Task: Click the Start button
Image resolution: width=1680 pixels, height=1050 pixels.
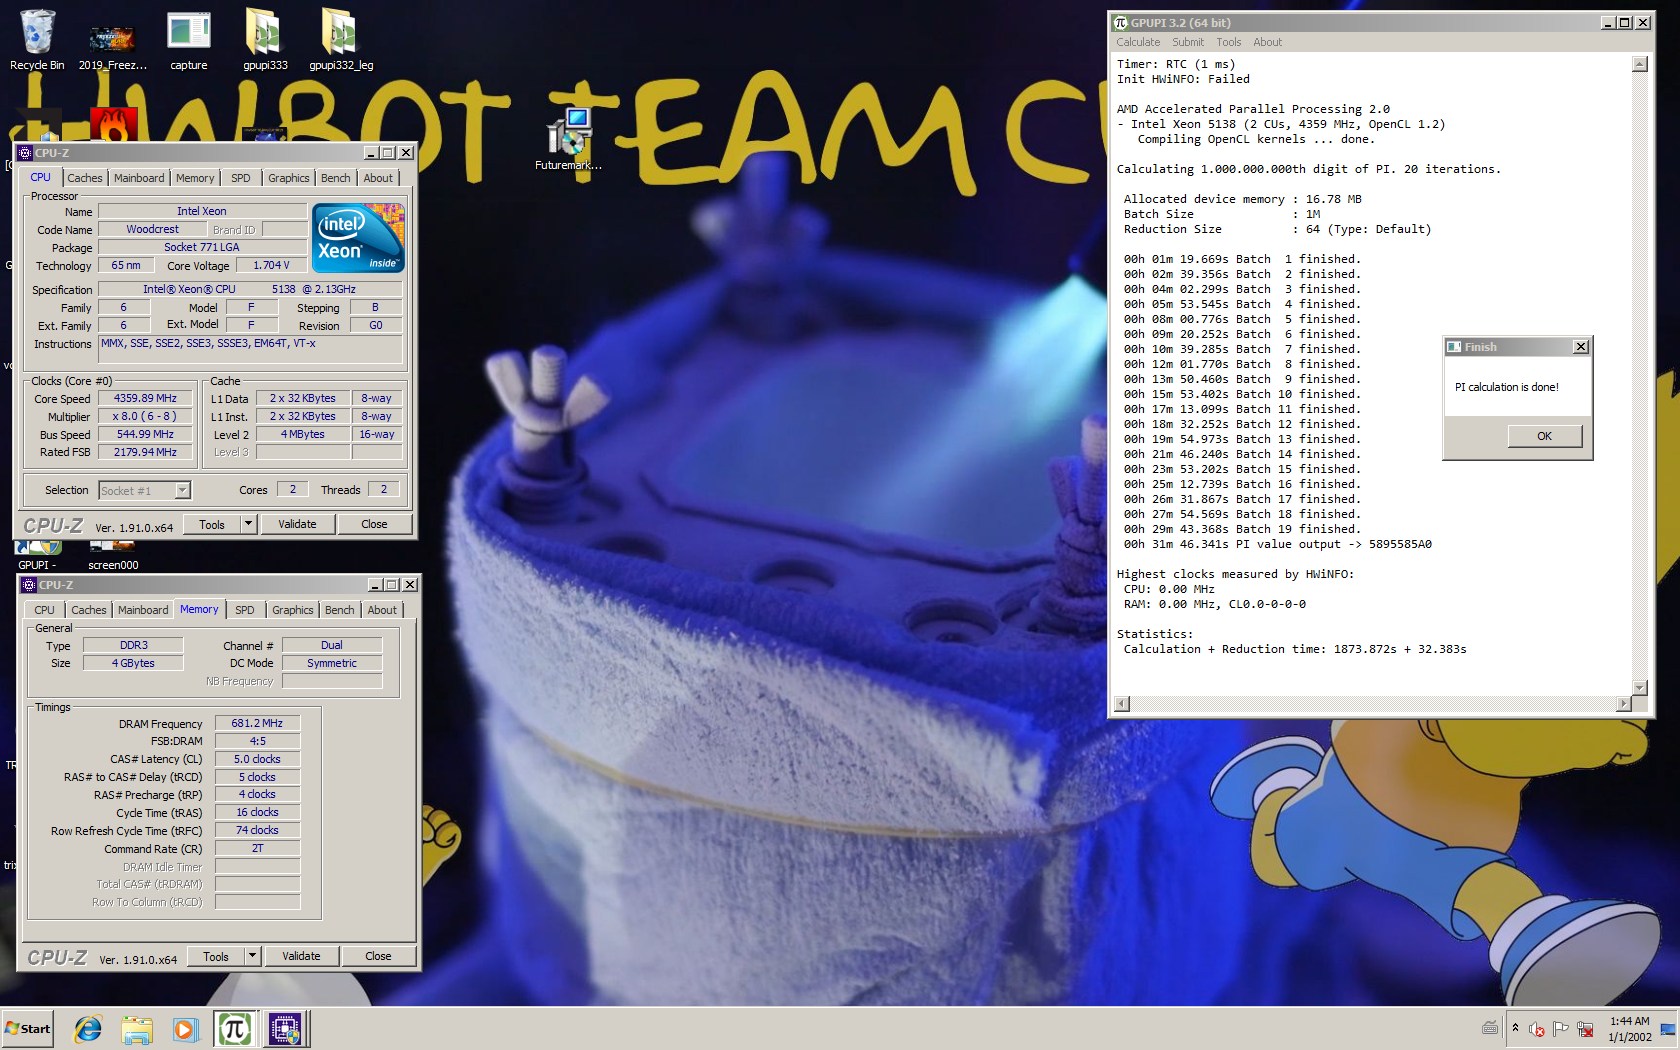Action: coord(28,1028)
